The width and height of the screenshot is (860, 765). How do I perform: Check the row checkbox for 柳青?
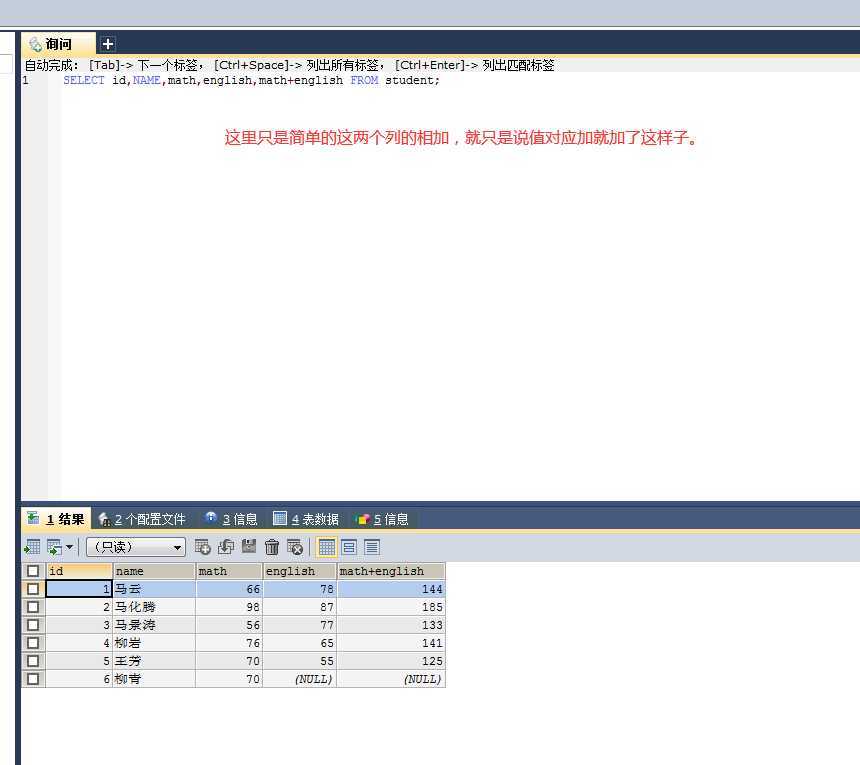click(x=33, y=679)
